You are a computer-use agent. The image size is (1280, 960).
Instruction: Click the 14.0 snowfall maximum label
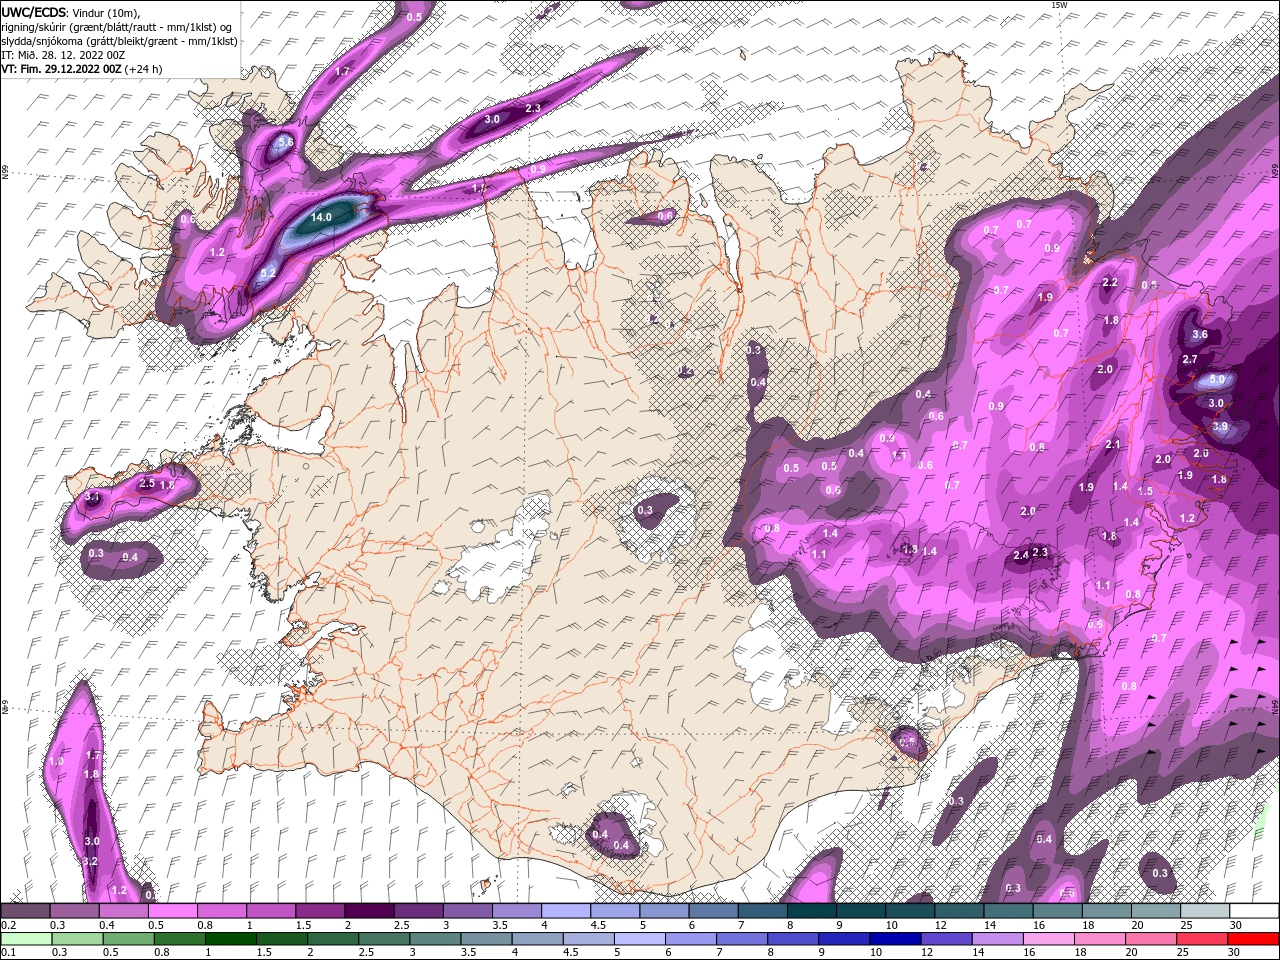(321, 217)
